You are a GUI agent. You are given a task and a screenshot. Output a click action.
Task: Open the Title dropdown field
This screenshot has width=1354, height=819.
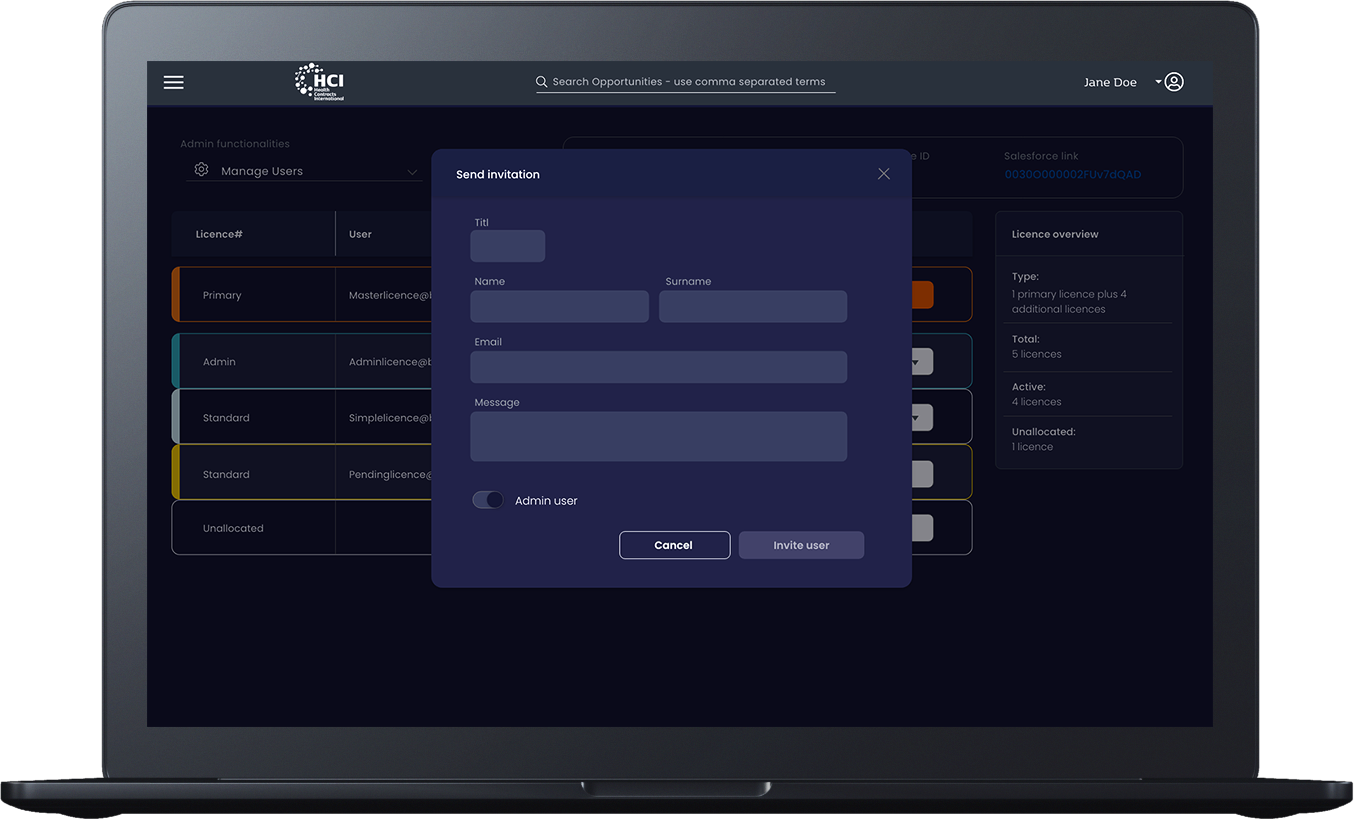coord(507,246)
